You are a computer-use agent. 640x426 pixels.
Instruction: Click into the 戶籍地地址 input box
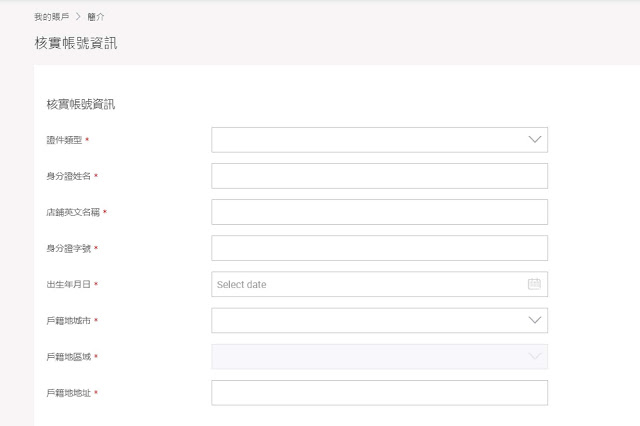pos(379,393)
